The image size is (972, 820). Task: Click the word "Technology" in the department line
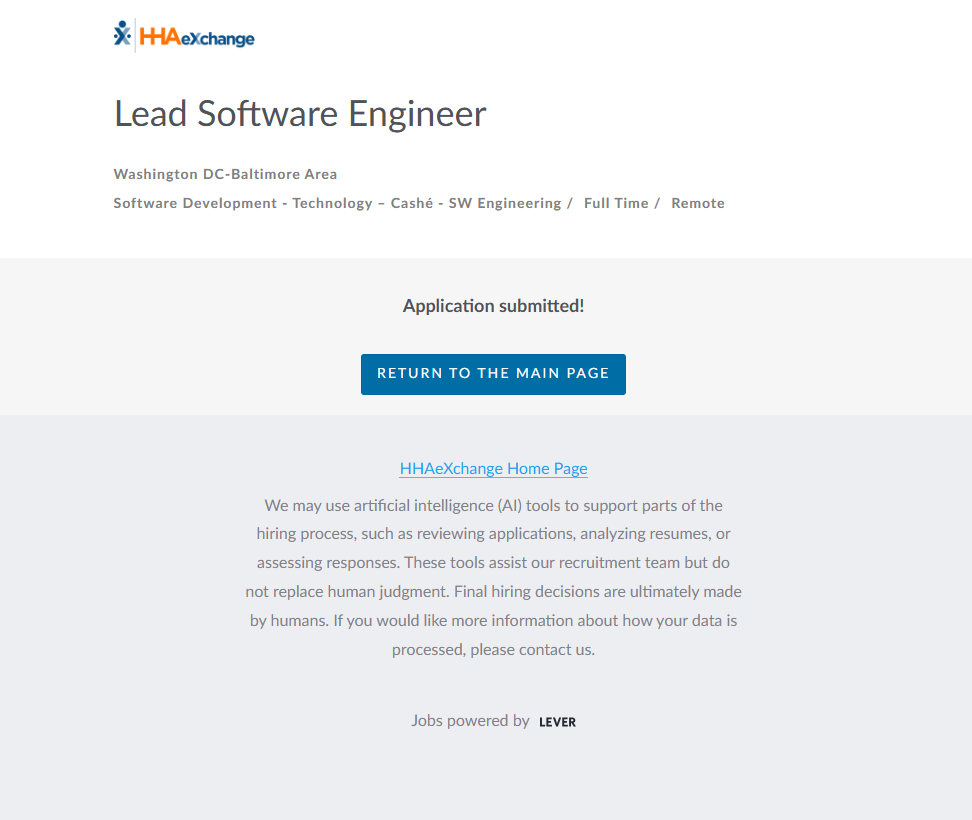(332, 203)
